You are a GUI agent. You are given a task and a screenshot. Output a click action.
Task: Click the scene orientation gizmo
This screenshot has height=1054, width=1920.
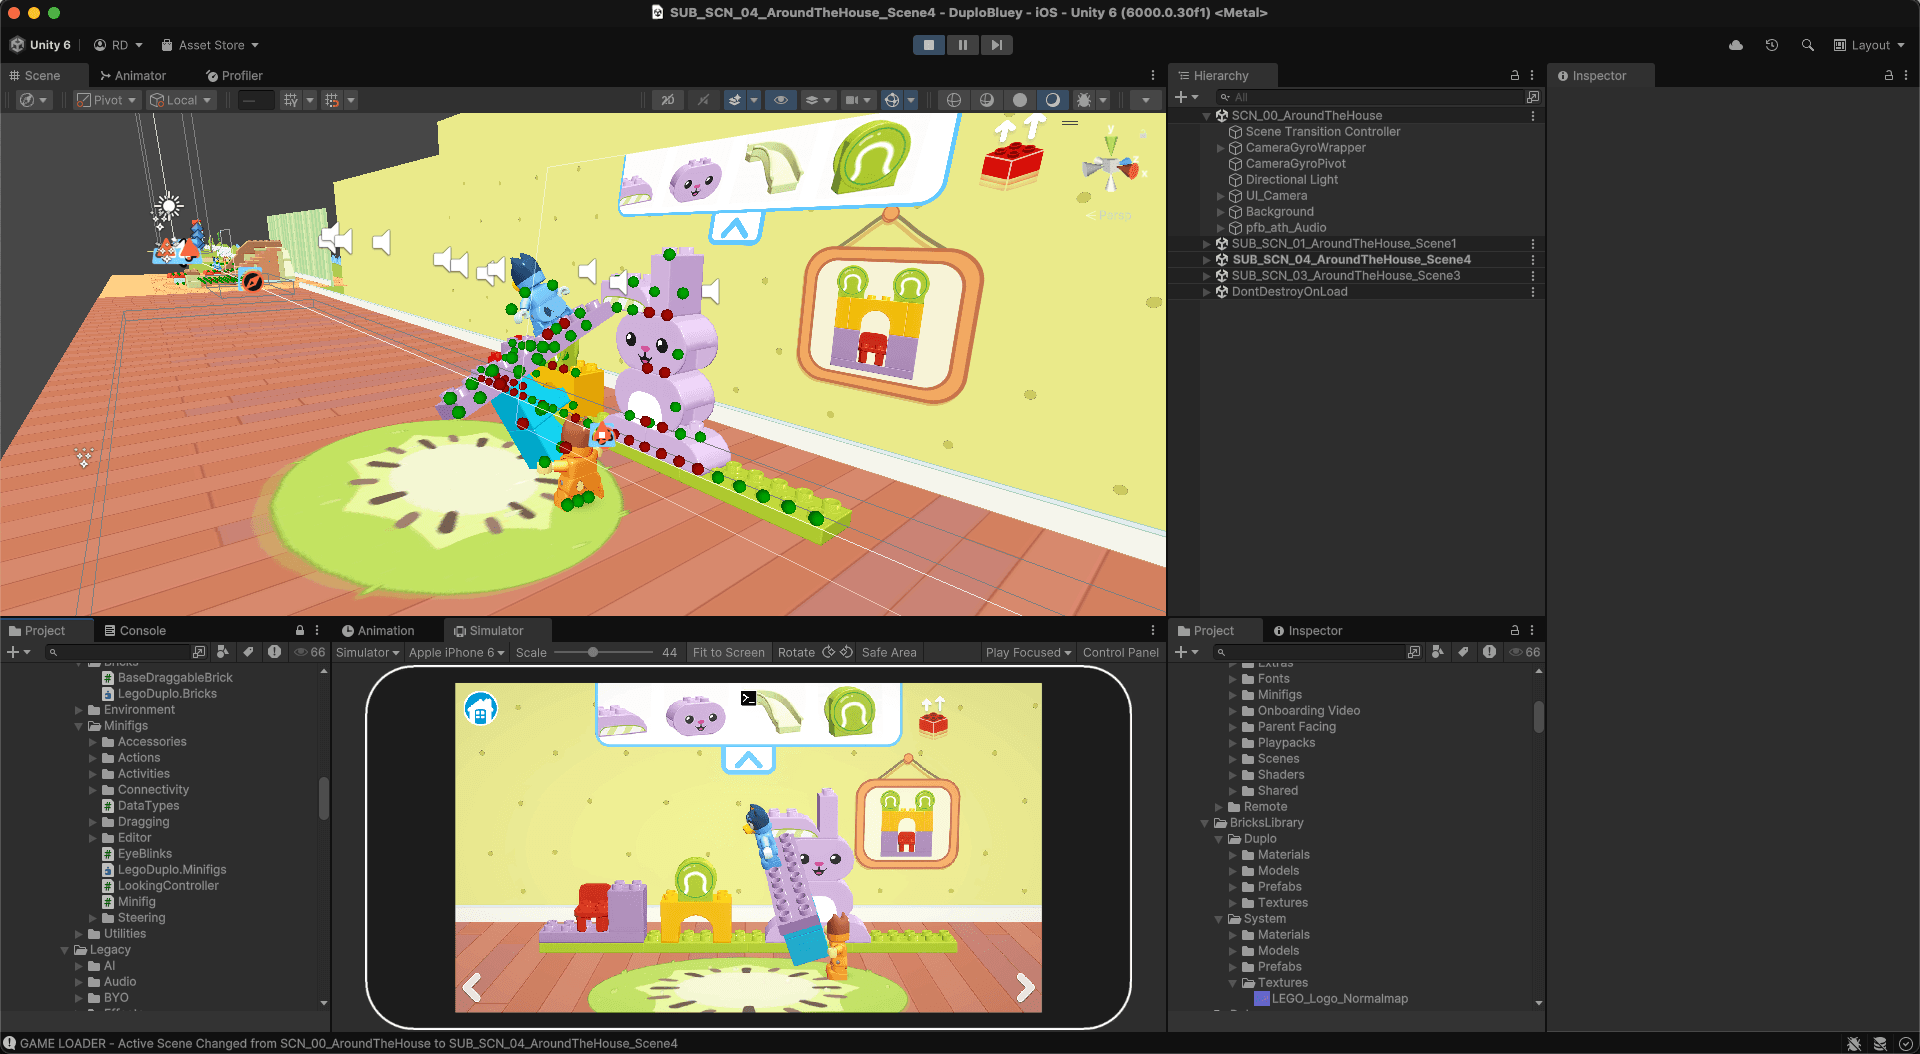pyautogui.click(x=1110, y=167)
